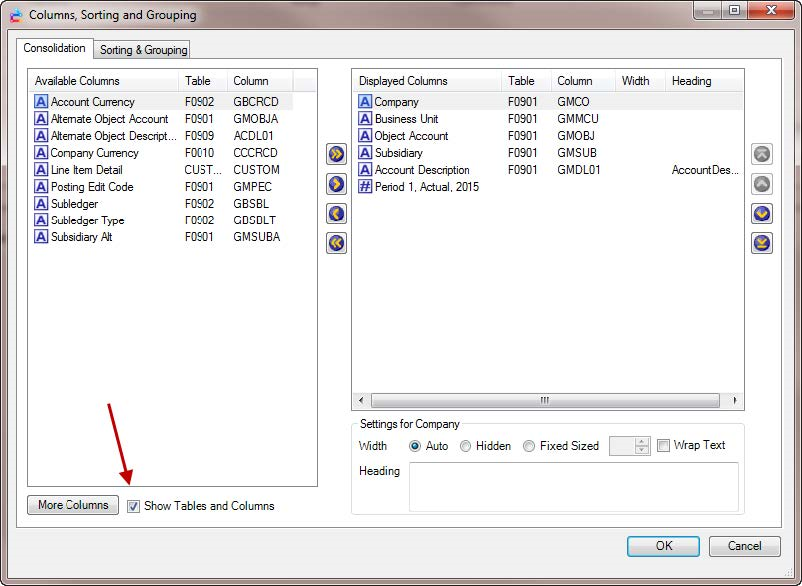Confirm with the OK button
This screenshot has width=802, height=586.
click(x=664, y=546)
